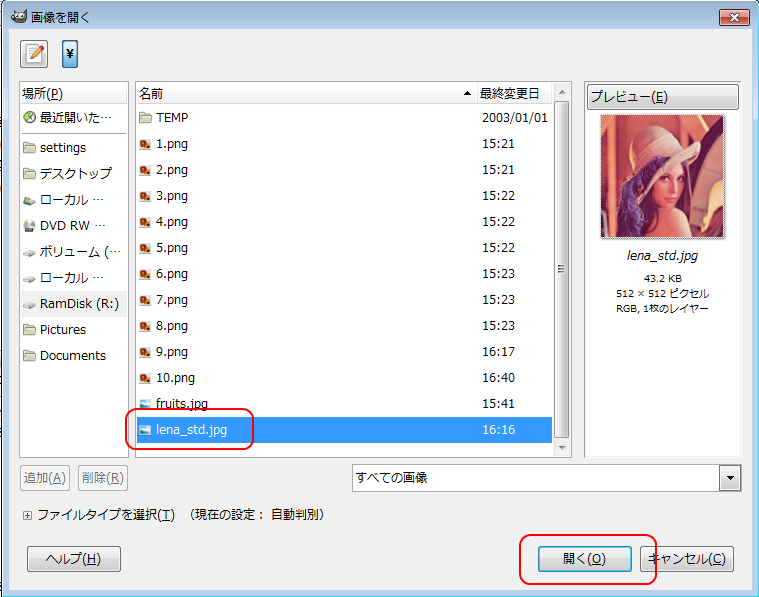This screenshot has width=759, height=597.
Task: Click the ¥ path root button
Action: (70, 53)
